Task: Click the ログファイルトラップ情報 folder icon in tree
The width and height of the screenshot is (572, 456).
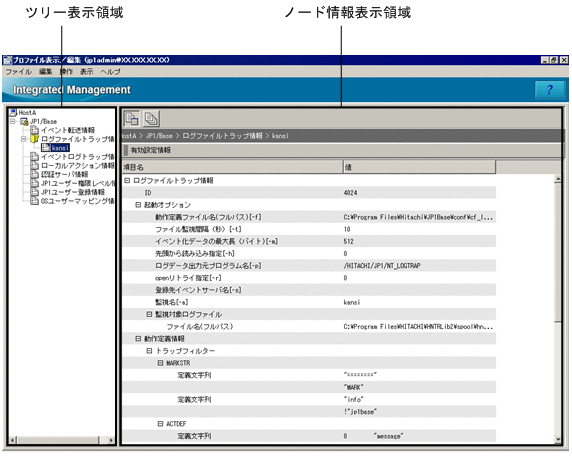Action: (35, 139)
